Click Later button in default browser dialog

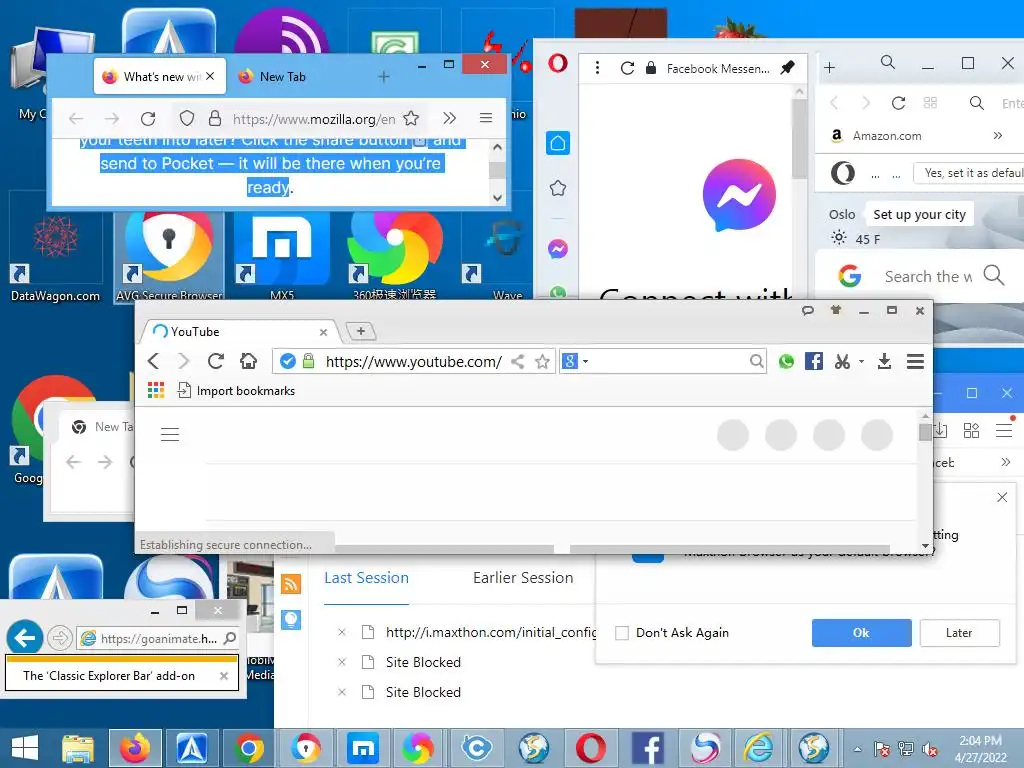click(x=959, y=633)
